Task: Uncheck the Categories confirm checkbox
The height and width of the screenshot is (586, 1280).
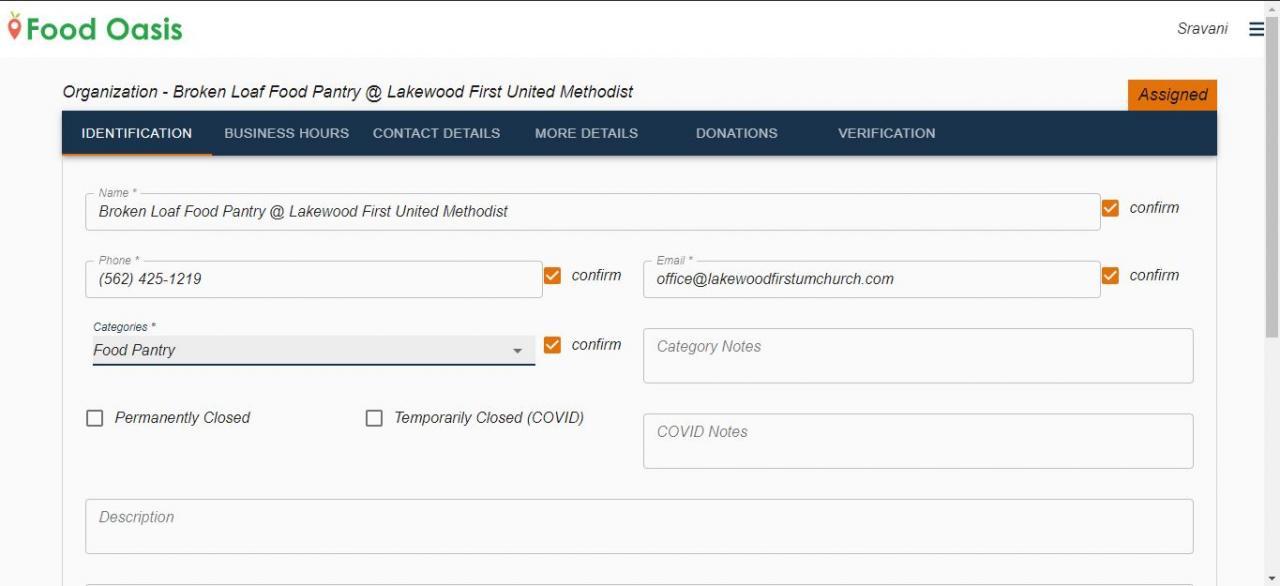Action: tap(552, 345)
